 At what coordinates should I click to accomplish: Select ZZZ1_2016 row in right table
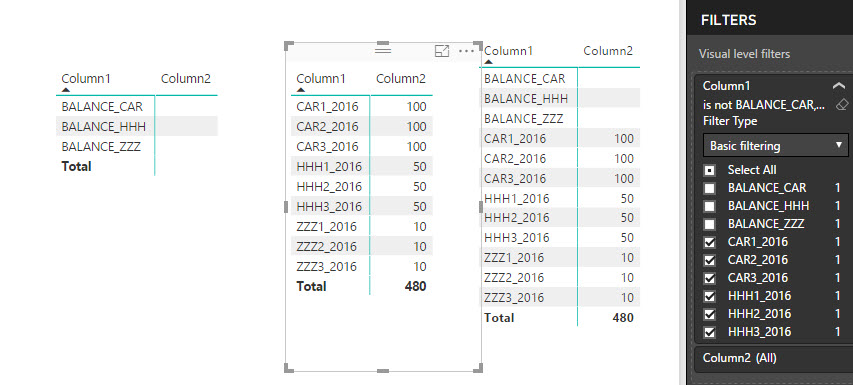(559, 258)
